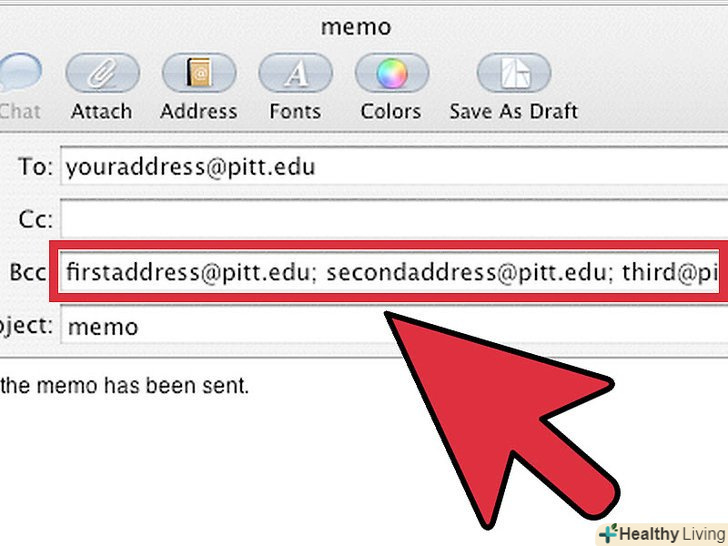The image size is (728, 546).
Task: Click the Attach paperclip icon
Action: pos(101,73)
